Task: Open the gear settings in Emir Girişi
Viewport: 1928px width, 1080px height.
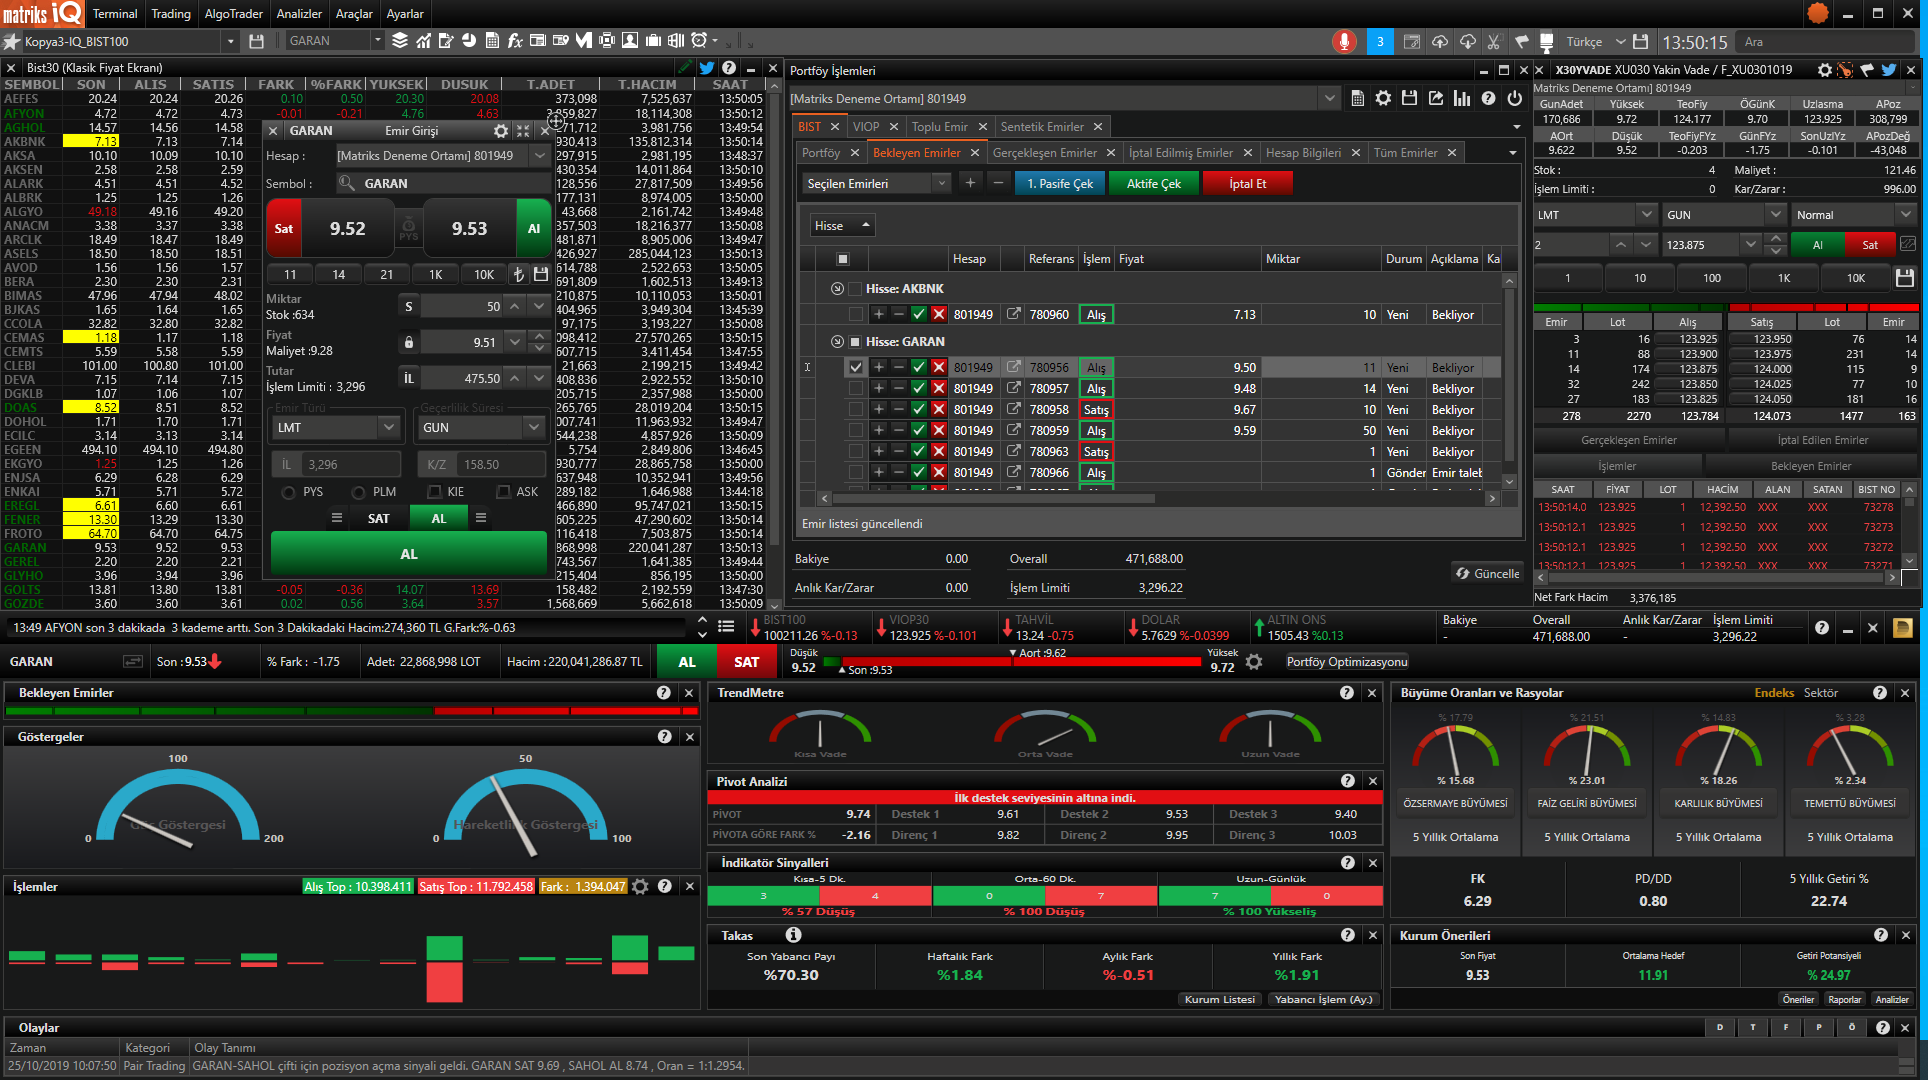Action: point(501,131)
